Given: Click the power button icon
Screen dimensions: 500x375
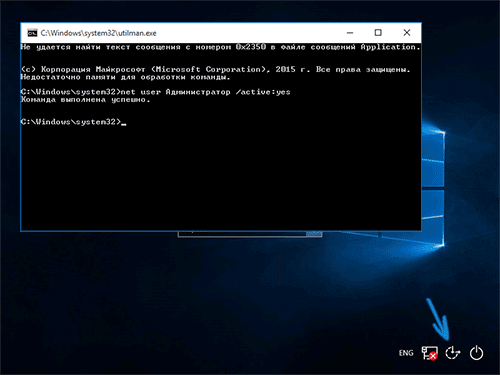Looking at the screenshot, I should tap(476, 353).
